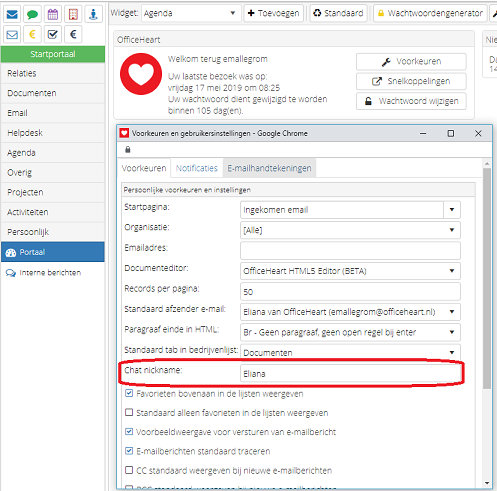Image resolution: width=497 pixels, height=491 pixels.
Task: Open the outlined envelope icon
Action: [12, 34]
